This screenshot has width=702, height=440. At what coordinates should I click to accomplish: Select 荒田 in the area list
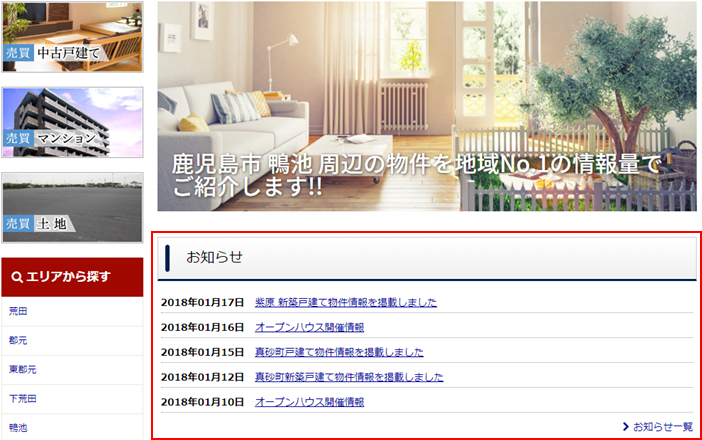(x=18, y=311)
